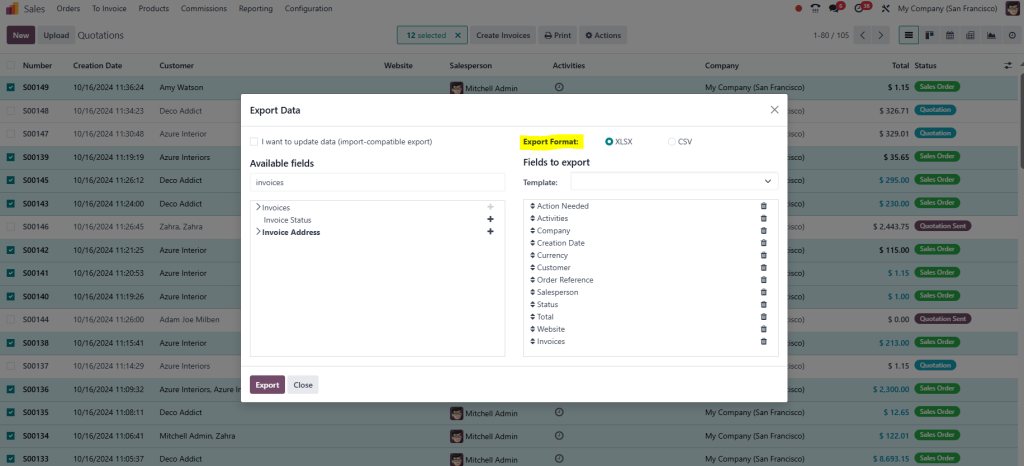This screenshot has width=1024, height=466.
Task: Check row S00148 checkbox
Action: pyautogui.click(x=10, y=111)
